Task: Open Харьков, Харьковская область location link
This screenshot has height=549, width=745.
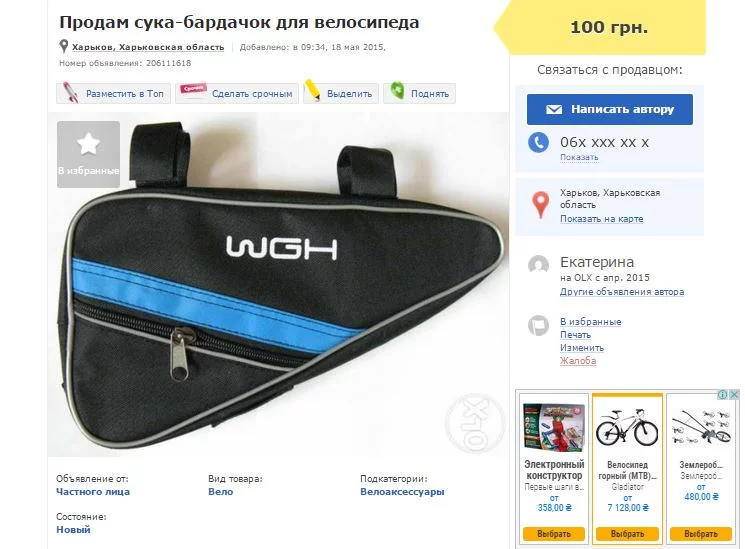Action: click(148, 47)
